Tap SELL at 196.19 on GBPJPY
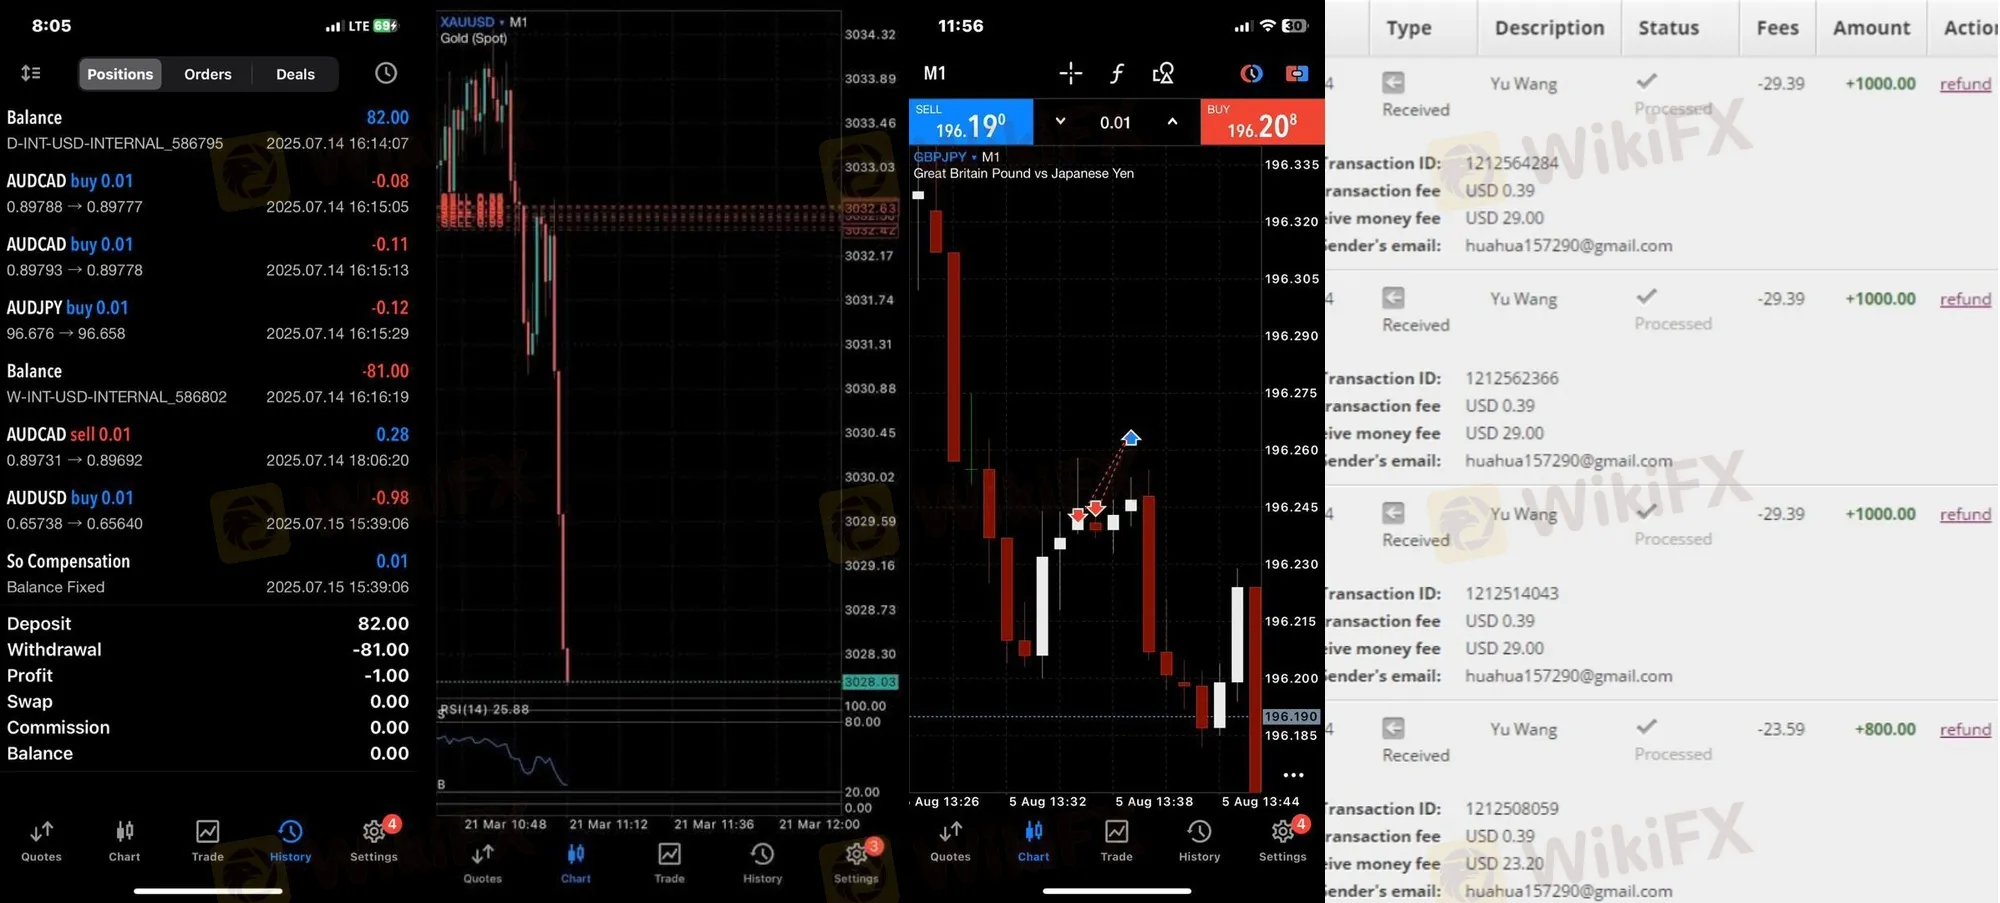The width and height of the screenshot is (2000, 903). click(970, 122)
